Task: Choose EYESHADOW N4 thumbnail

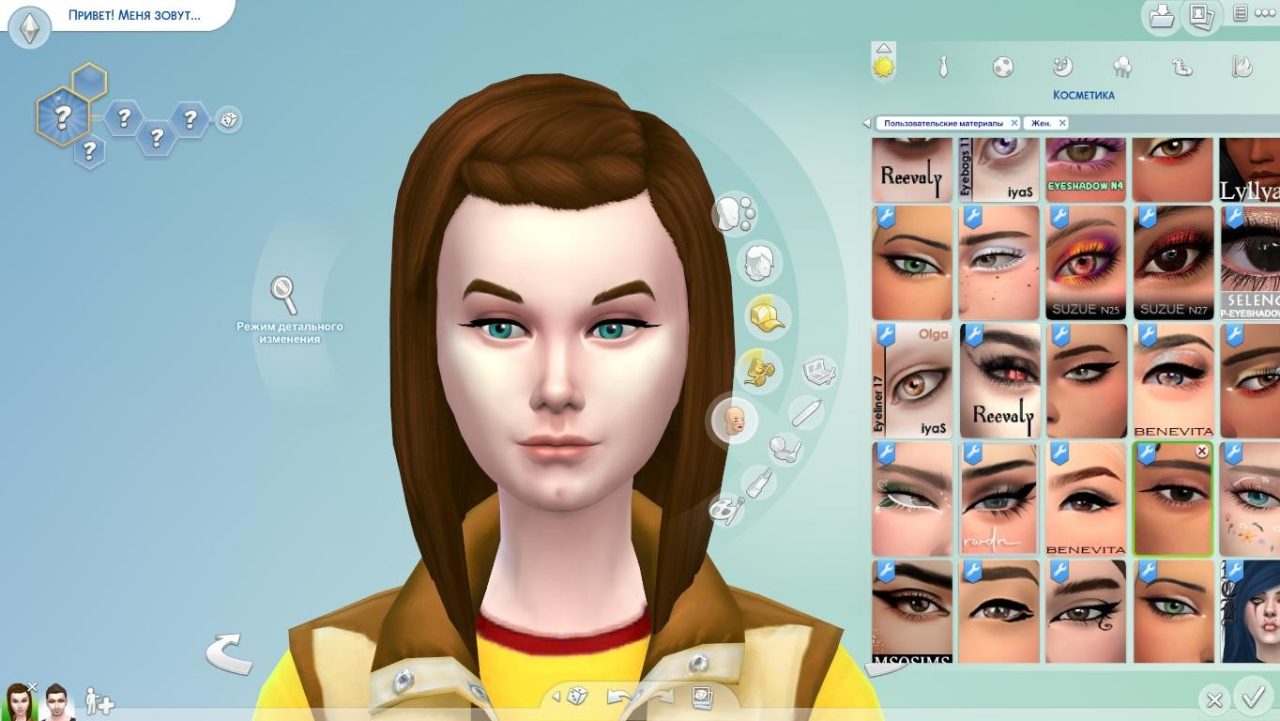Action: click(x=1085, y=170)
